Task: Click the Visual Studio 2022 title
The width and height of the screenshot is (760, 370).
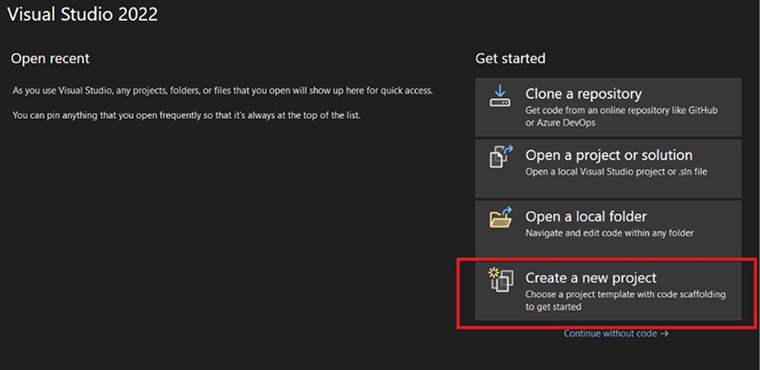Action: point(82,14)
